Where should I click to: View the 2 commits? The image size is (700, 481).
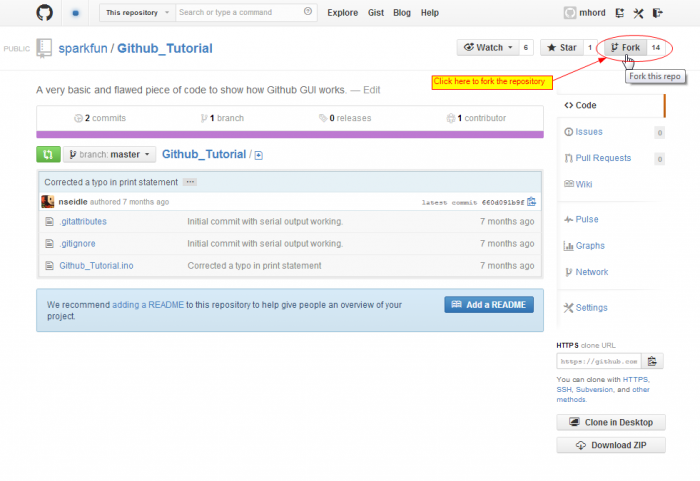(100, 118)
